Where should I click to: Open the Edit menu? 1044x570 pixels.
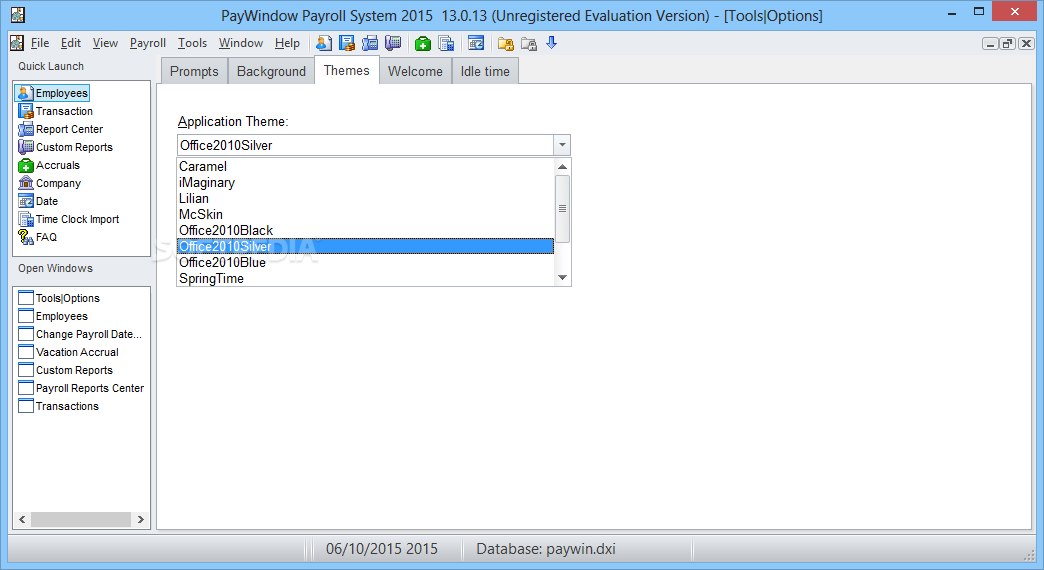pos(71,43)
